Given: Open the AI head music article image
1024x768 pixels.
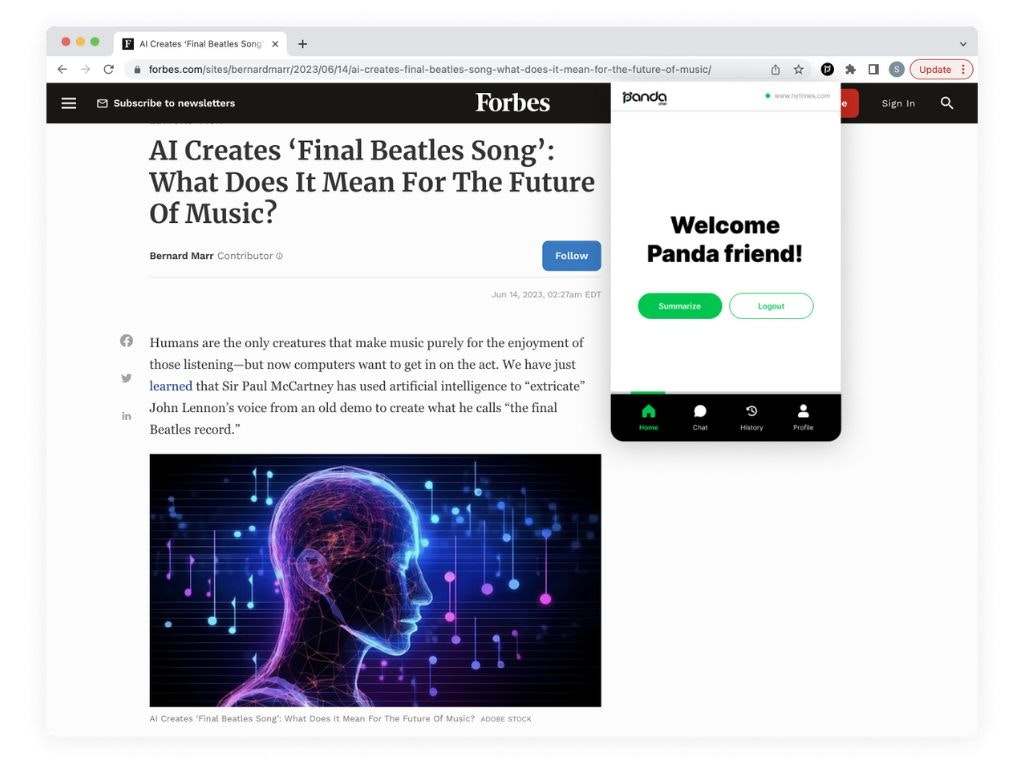Looking at the screenshot, I should pyautogui.click(x=376, y=581).
